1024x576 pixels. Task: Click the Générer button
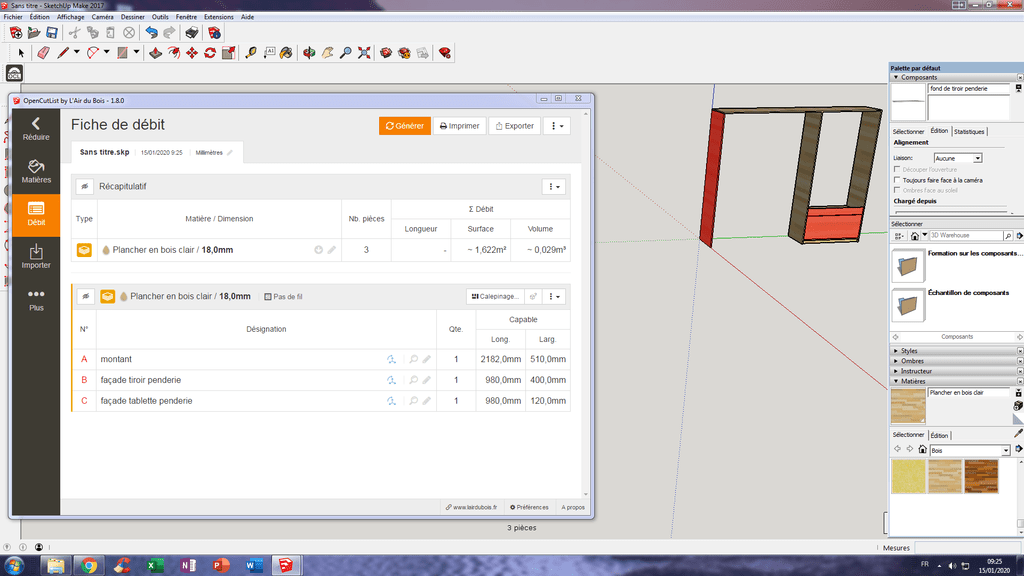[x=405, y=126]
